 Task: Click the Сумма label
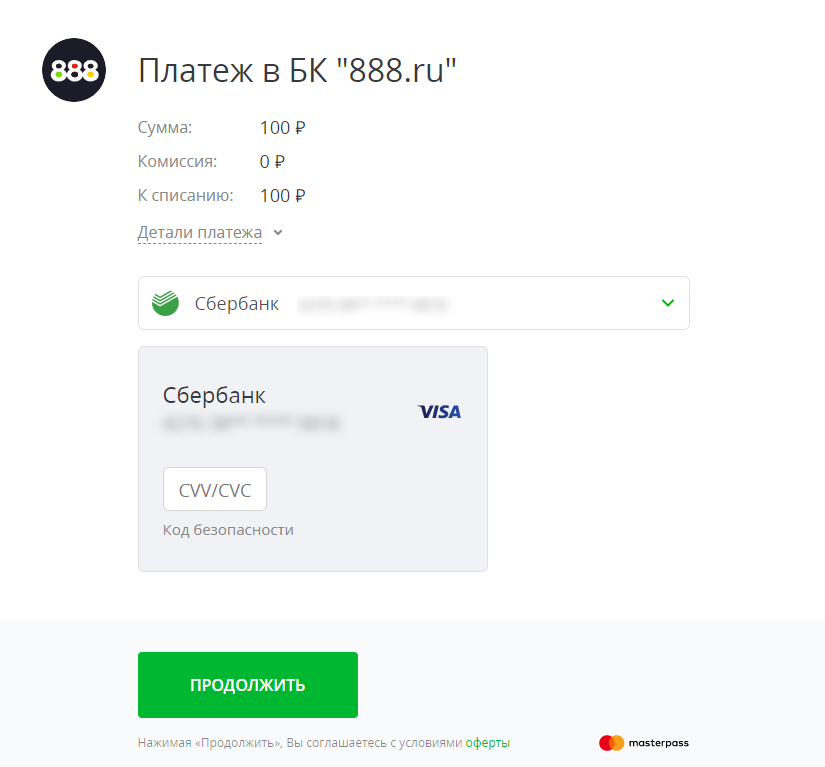[165, 128]
